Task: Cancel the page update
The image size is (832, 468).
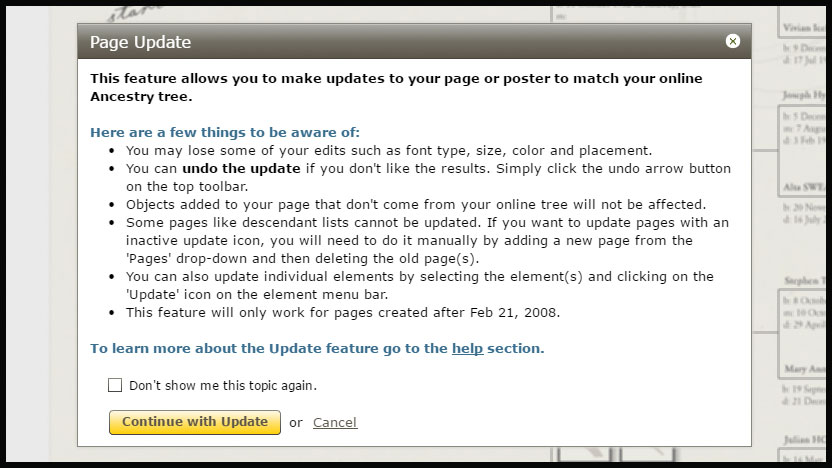Action: (x=335, y=422)
